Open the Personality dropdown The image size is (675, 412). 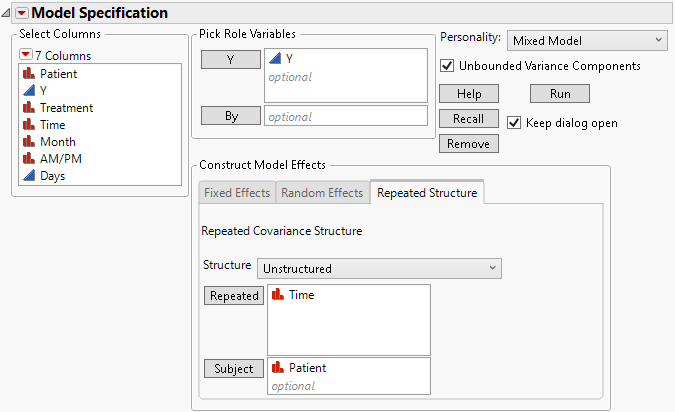click(586, 40)
